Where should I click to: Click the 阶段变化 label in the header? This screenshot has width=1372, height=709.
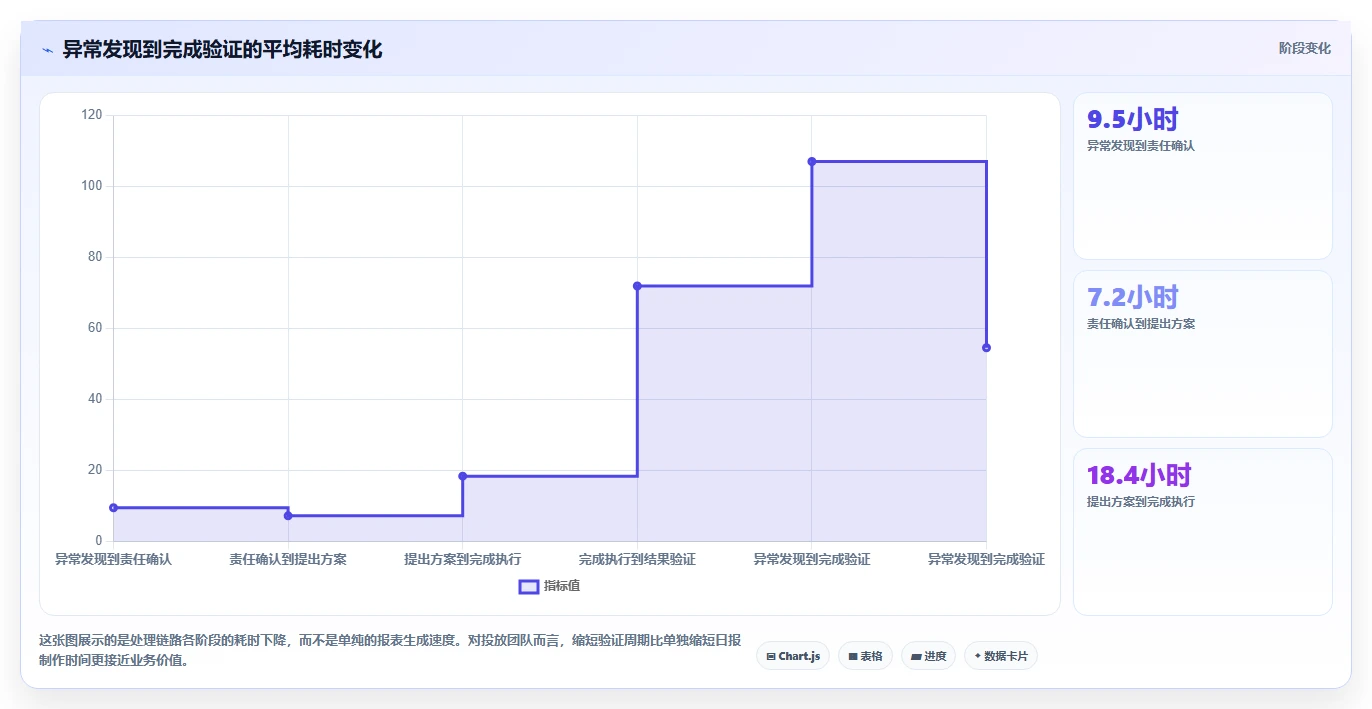pyautogui.click(x=1304, y=48)
